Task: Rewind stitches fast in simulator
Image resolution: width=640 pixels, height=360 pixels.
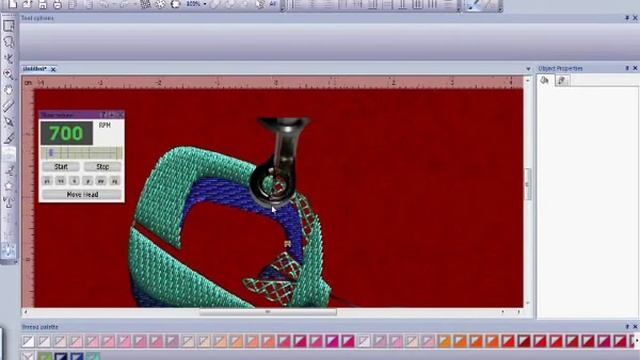Action: pyautogui.click(x=61, y=181)
